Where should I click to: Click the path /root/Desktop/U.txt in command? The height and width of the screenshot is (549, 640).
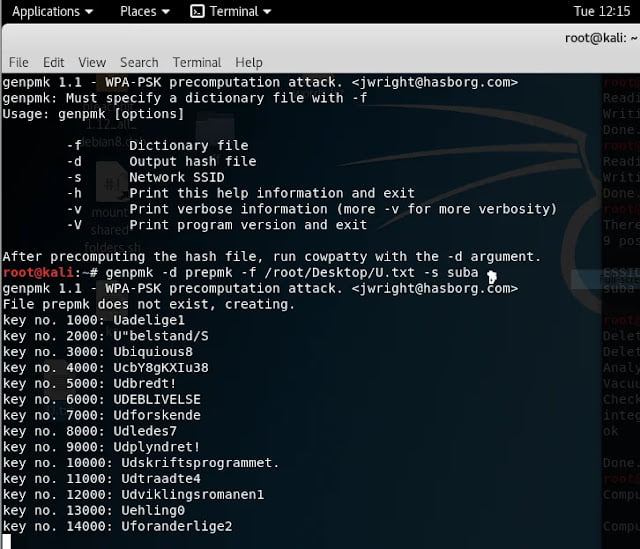coord(340,272)
